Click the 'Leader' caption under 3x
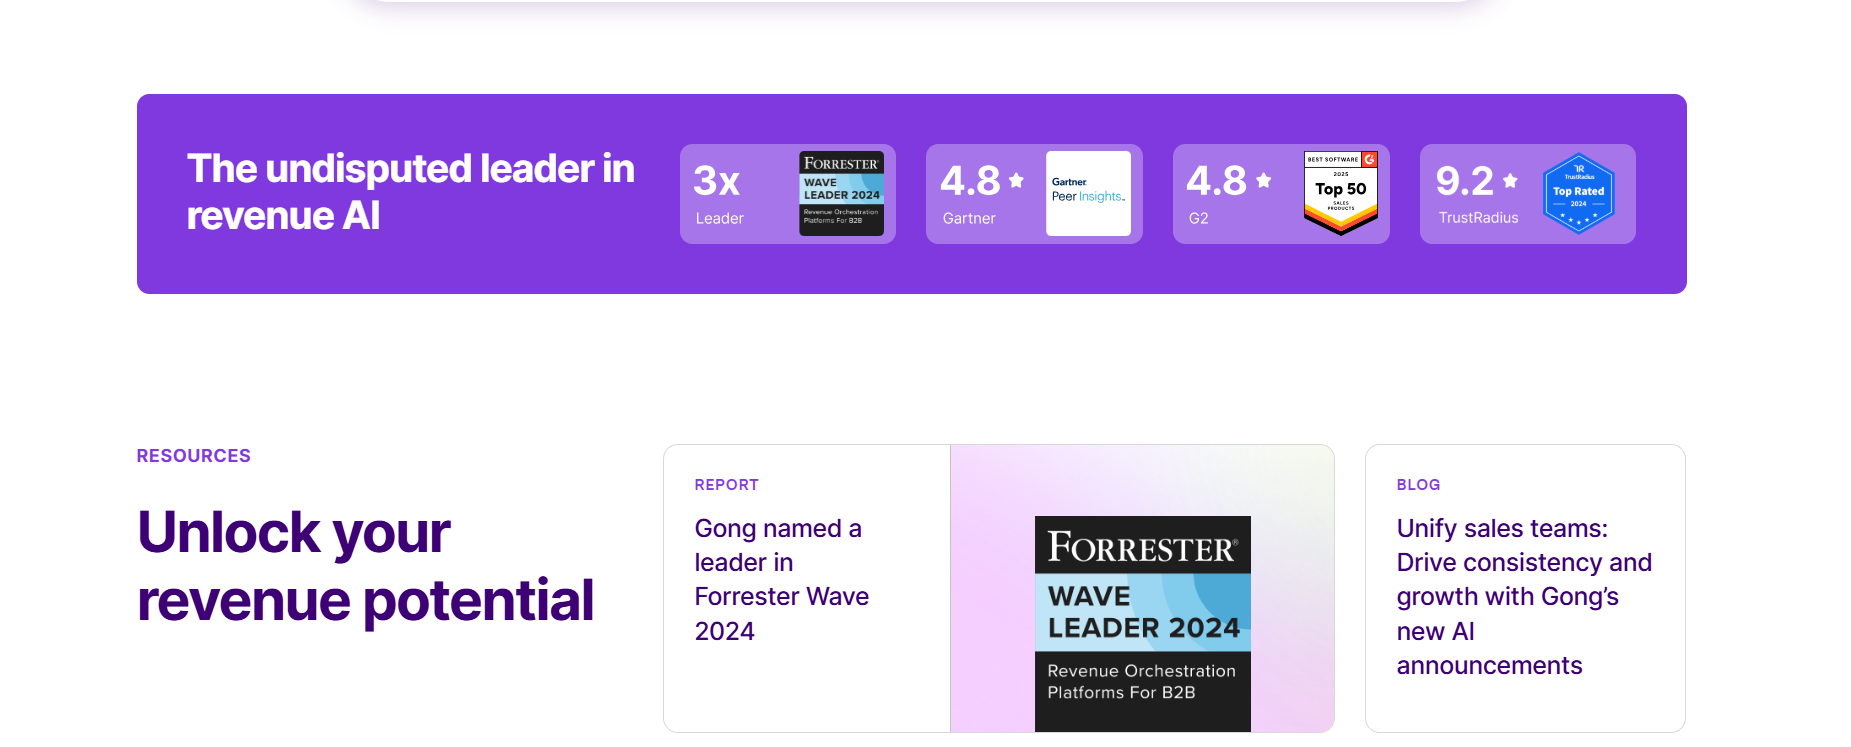This screenshot has height=747, width=1851. coord(720,218)
